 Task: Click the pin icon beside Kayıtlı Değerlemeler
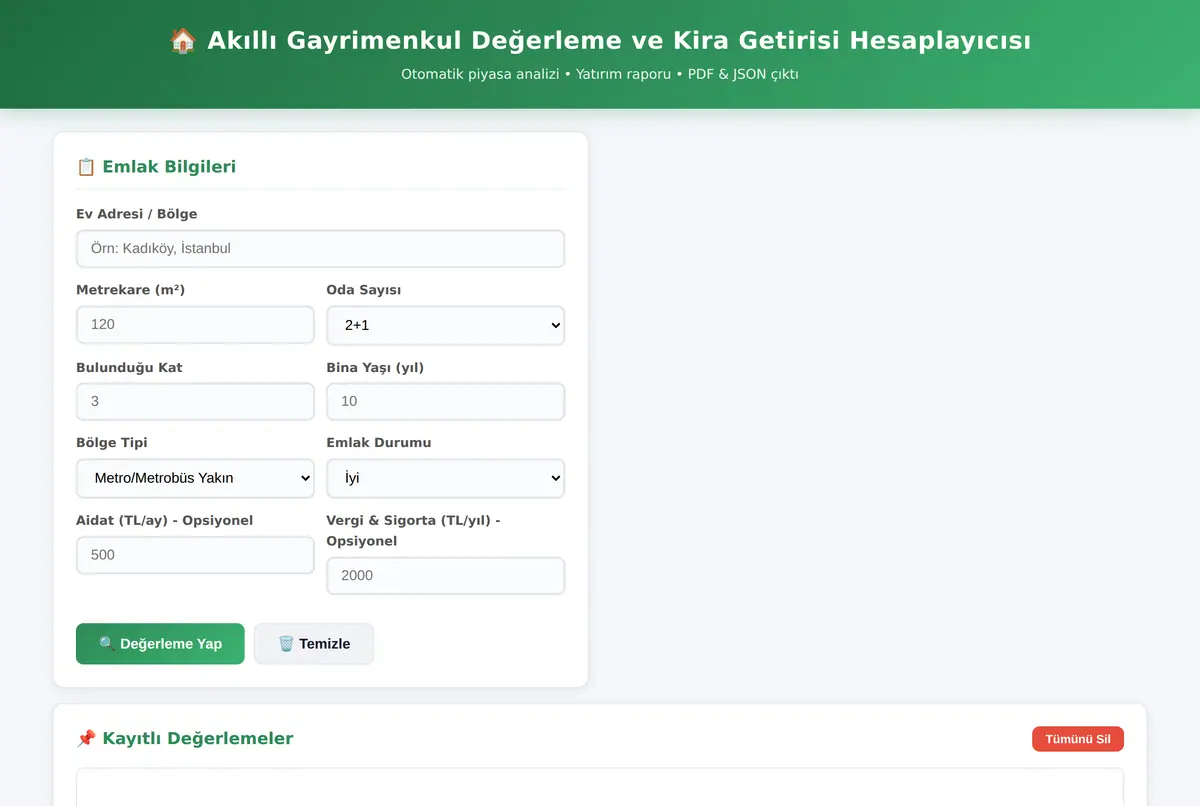[x=86, y=739]
